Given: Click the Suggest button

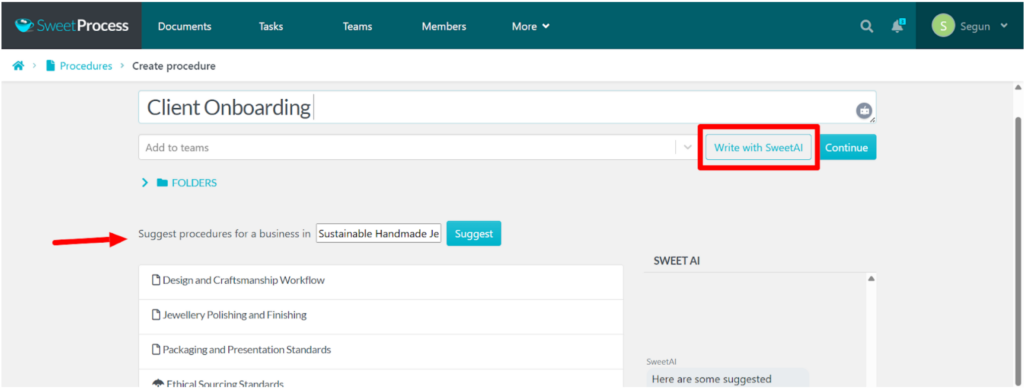Looking at the screenshot, I should 473,233.
